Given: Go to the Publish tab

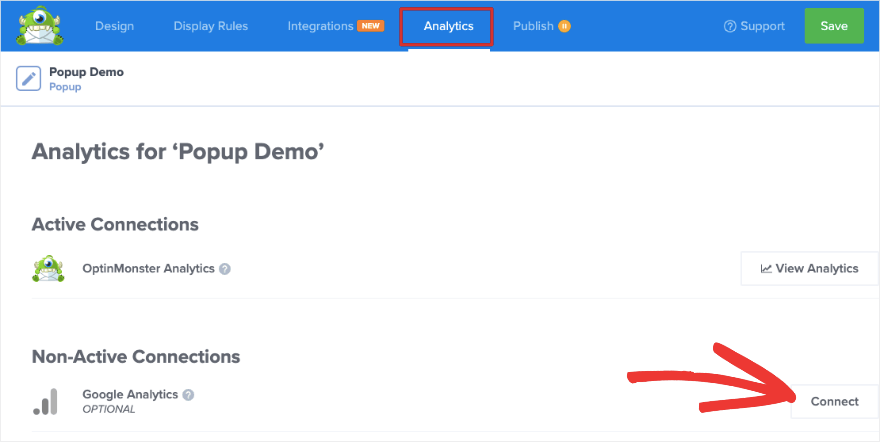Looking at the screenshot, I should click(533, 26).
